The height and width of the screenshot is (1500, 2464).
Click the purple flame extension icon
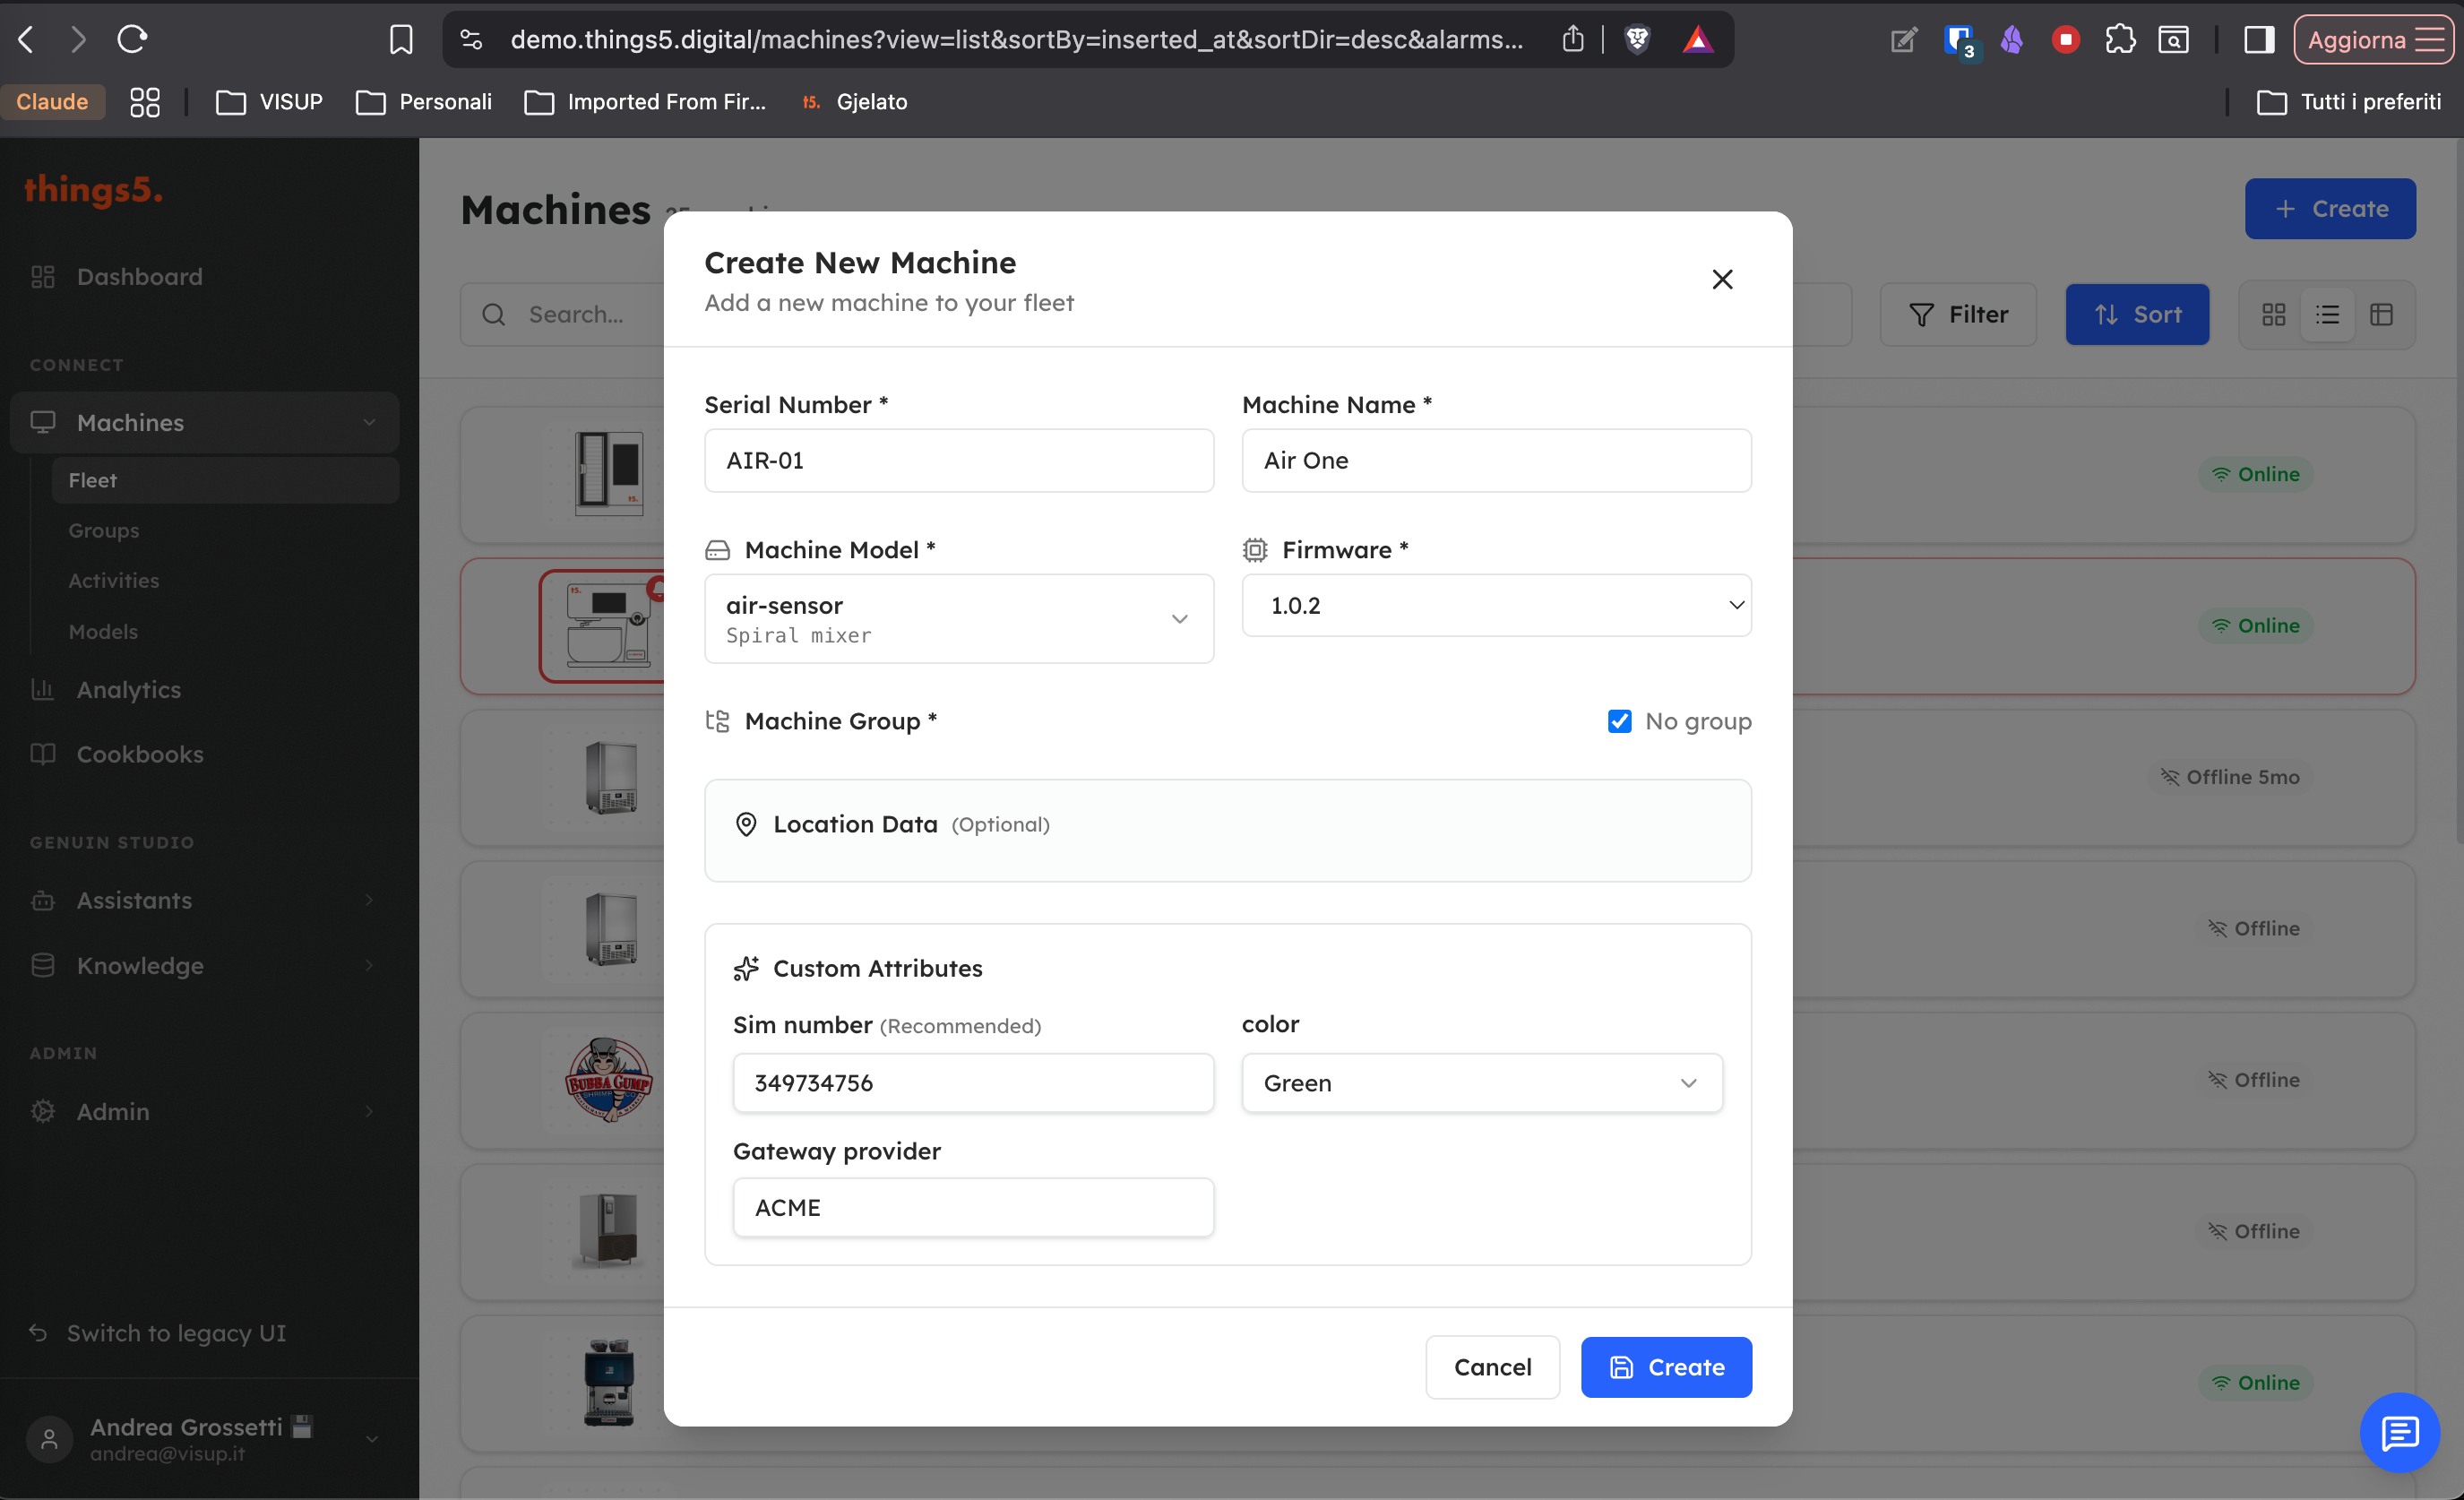click(2011, 39)
